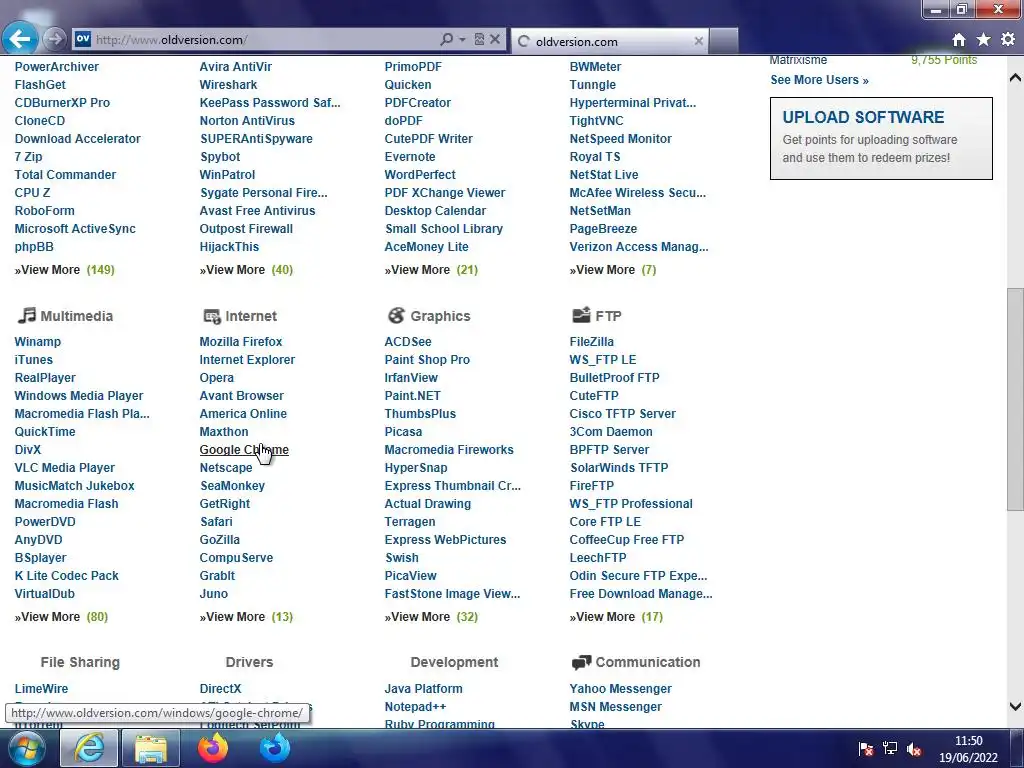Click the Internet category icon
The height and width of the screenshot is (768, 1024).
(x=212, y=317)
